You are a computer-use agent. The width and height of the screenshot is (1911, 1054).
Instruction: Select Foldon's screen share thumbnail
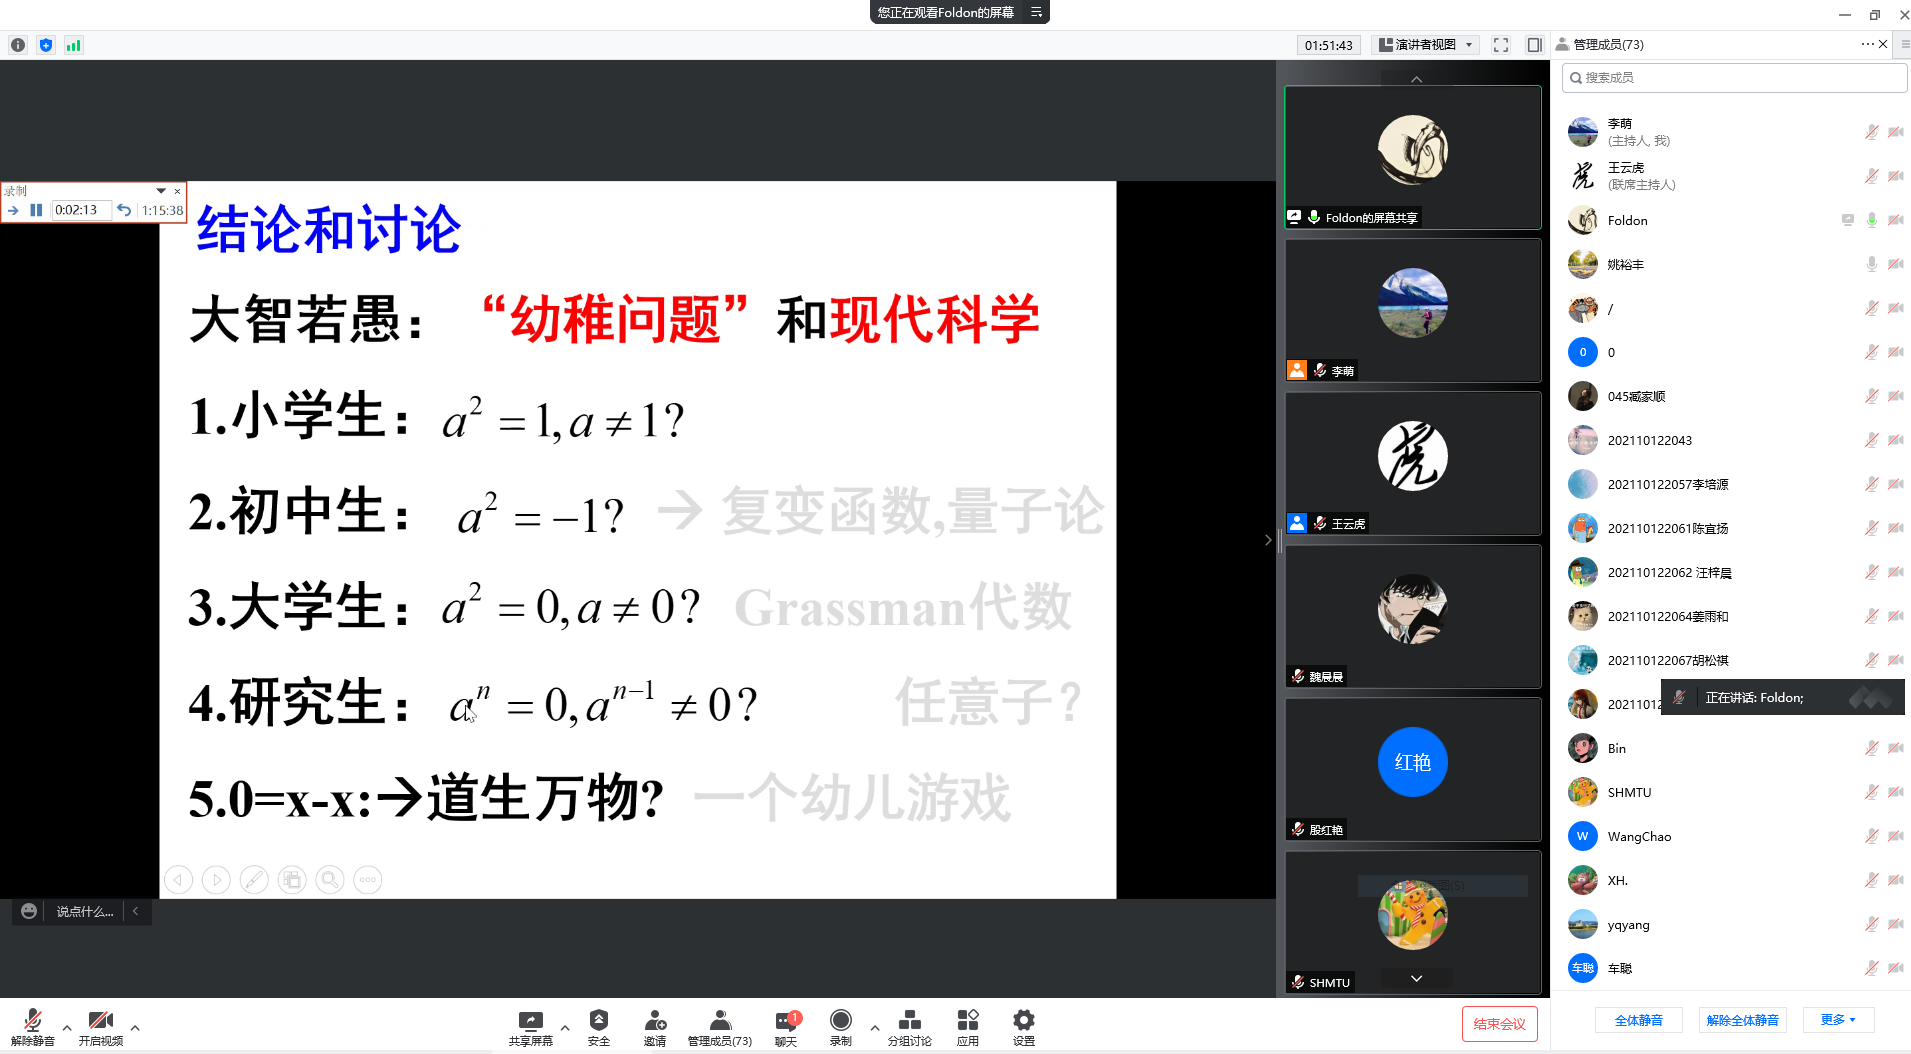pyautogui.click(x=1413, y=157)
